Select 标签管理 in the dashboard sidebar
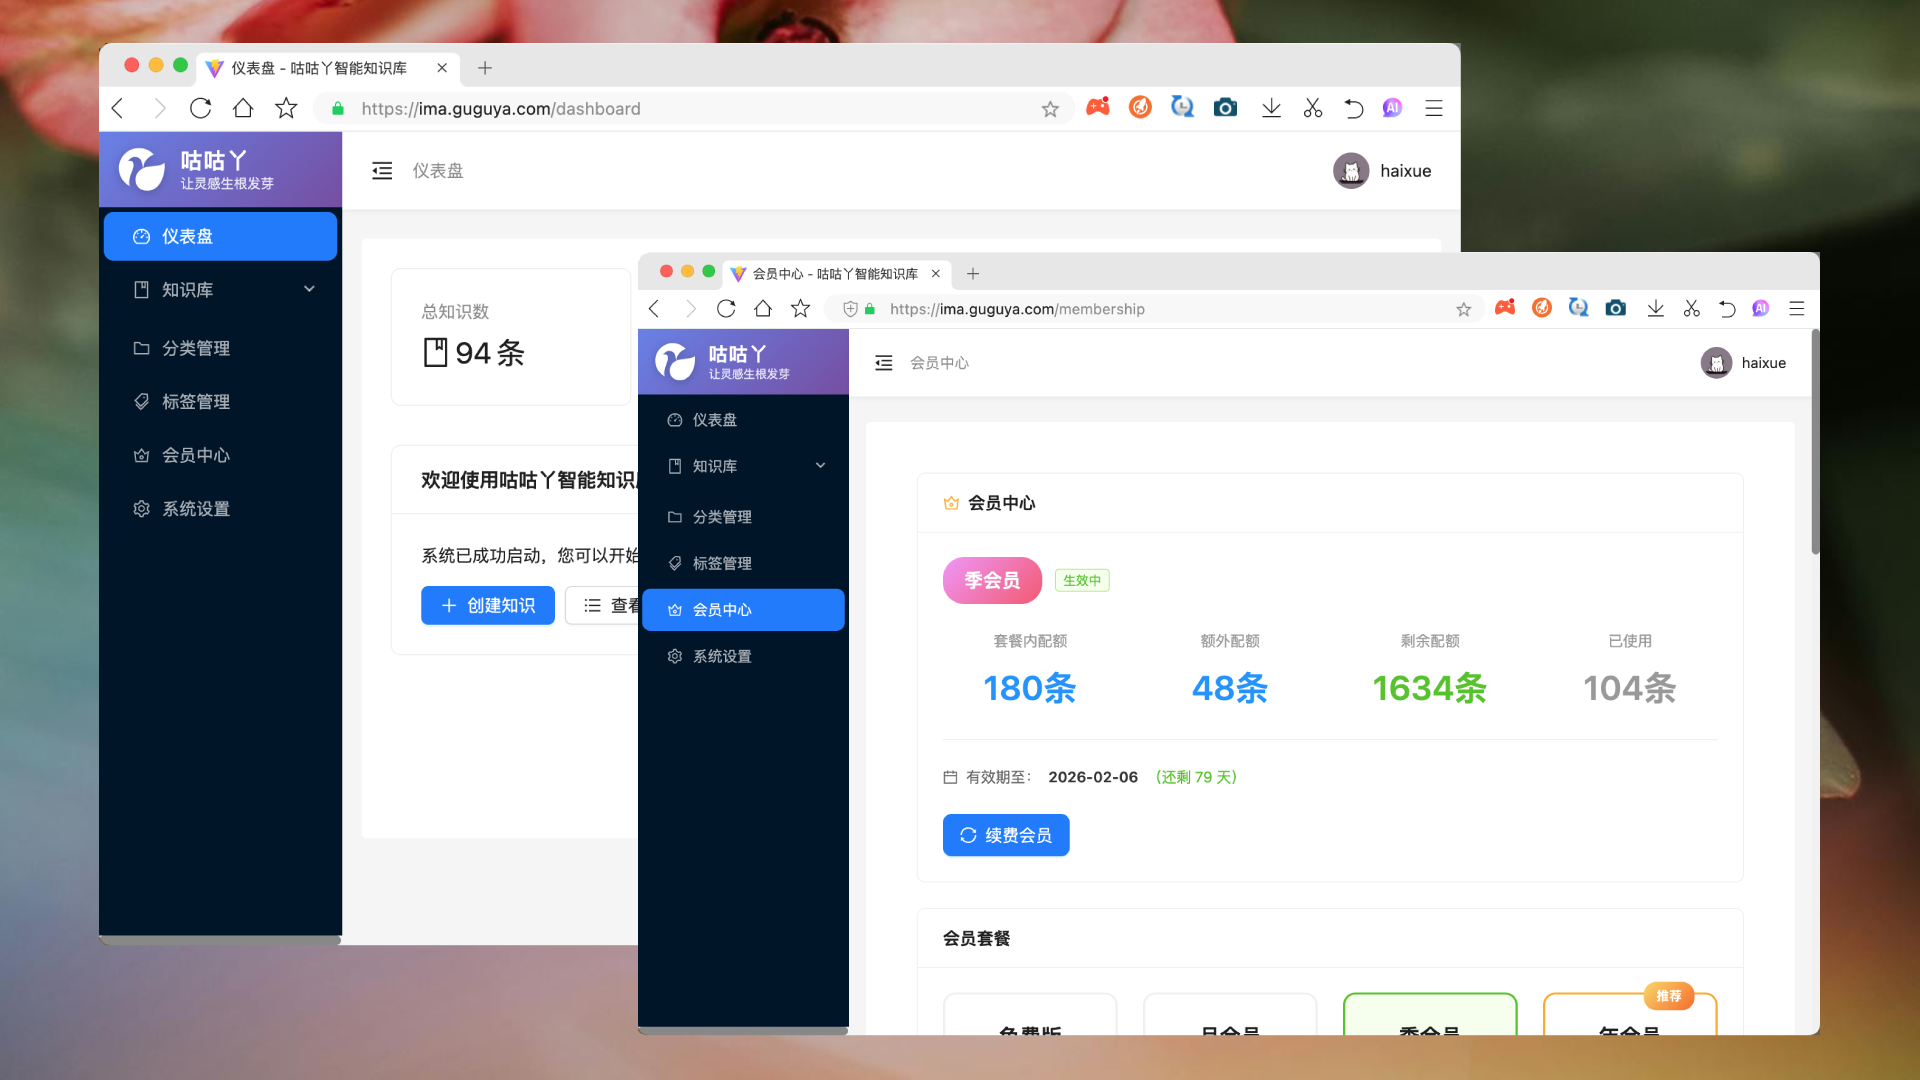 [196, 401]
